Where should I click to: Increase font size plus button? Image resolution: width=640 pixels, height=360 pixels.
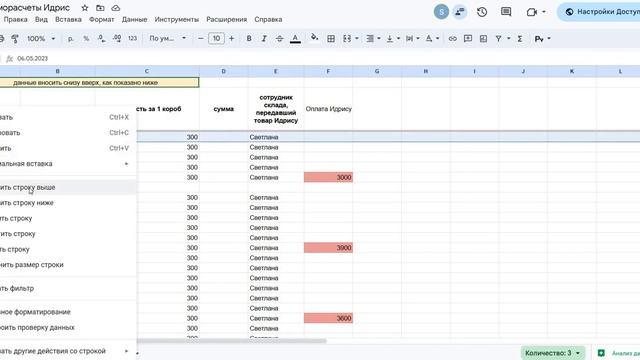click(x=231, y=38)
